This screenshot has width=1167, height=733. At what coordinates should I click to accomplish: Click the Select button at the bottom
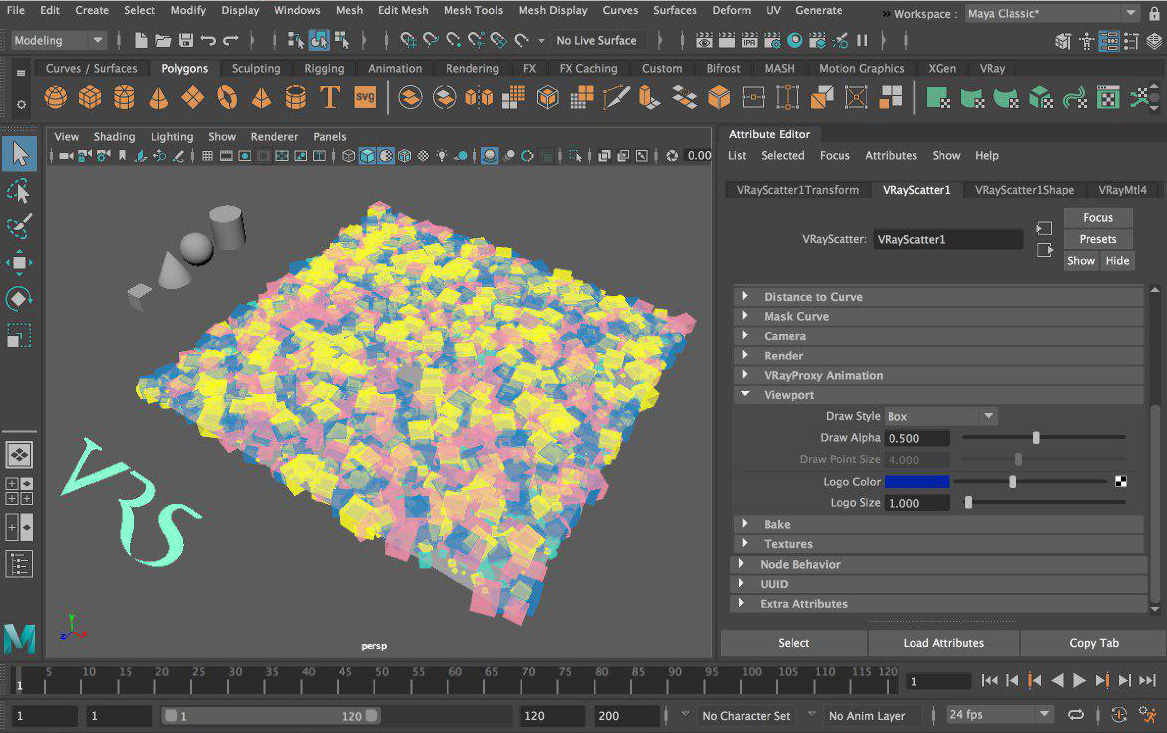coord(793,643)
